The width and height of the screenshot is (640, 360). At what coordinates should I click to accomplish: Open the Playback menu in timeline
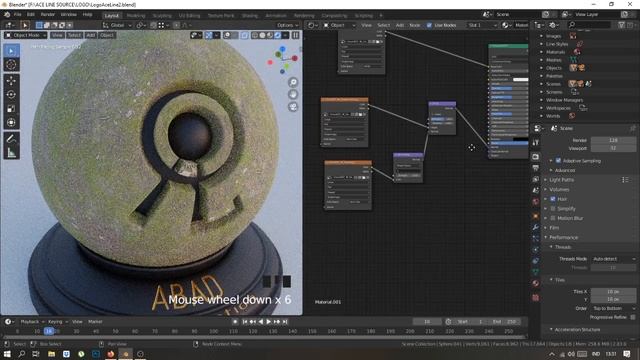32,322
